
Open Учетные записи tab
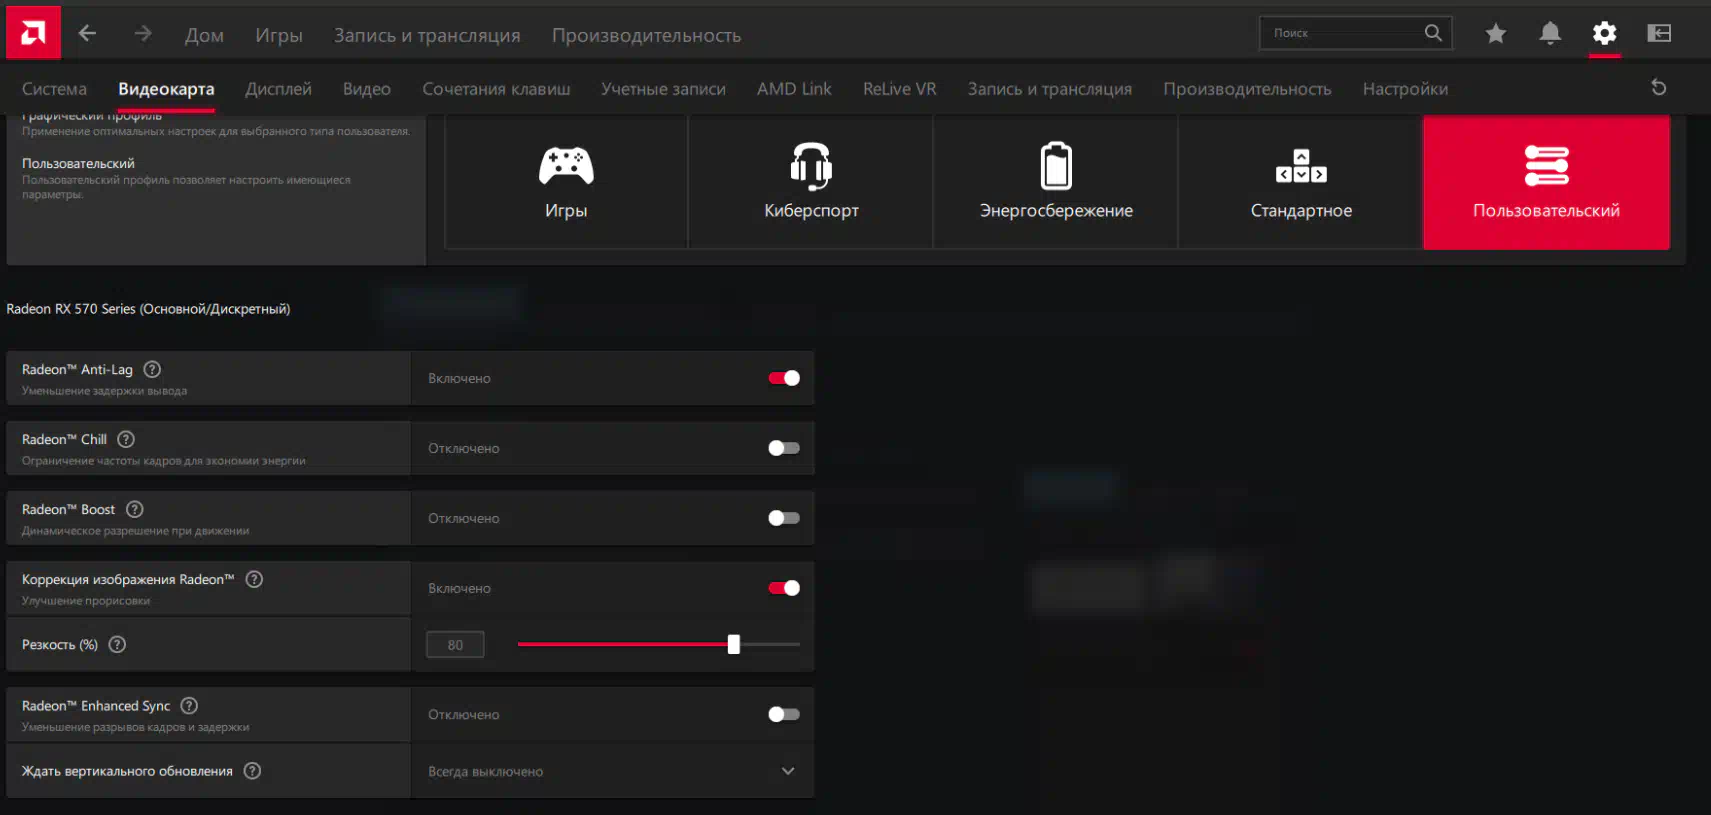[663, 89]
